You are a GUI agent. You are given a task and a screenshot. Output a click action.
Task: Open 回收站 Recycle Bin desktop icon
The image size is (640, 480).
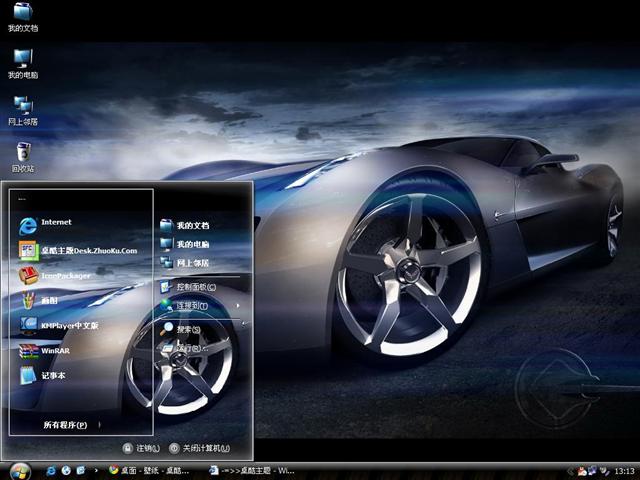[22, 155]
